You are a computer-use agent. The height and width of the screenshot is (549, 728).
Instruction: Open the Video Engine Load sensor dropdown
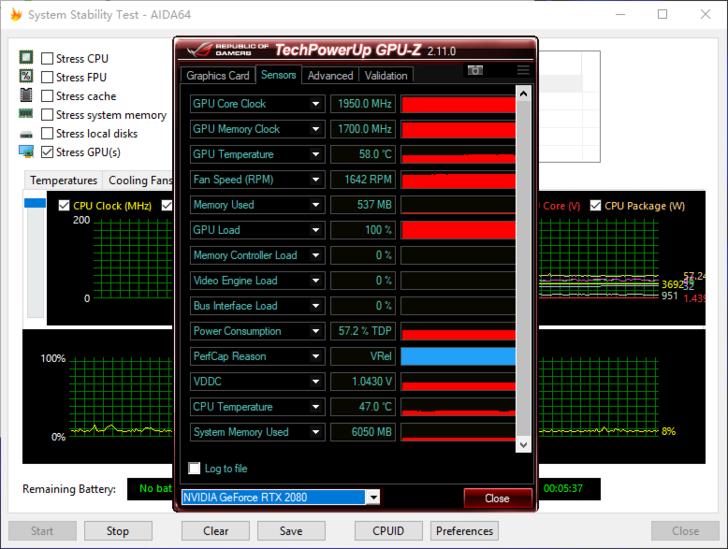[316, 281]
